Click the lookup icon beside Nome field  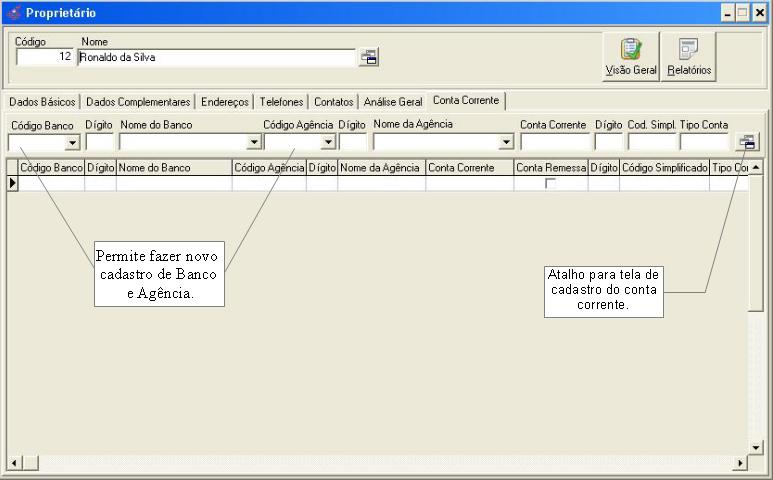[x=369, y=58]
